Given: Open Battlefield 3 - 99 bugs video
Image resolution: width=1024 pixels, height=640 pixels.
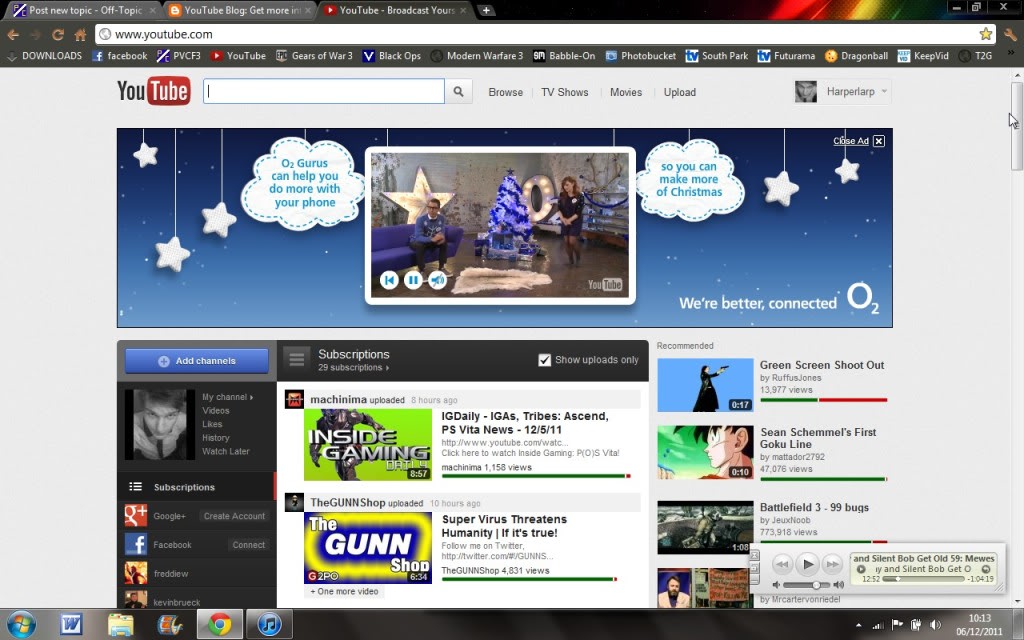Looking at the screenshot, I should [814, 507].
